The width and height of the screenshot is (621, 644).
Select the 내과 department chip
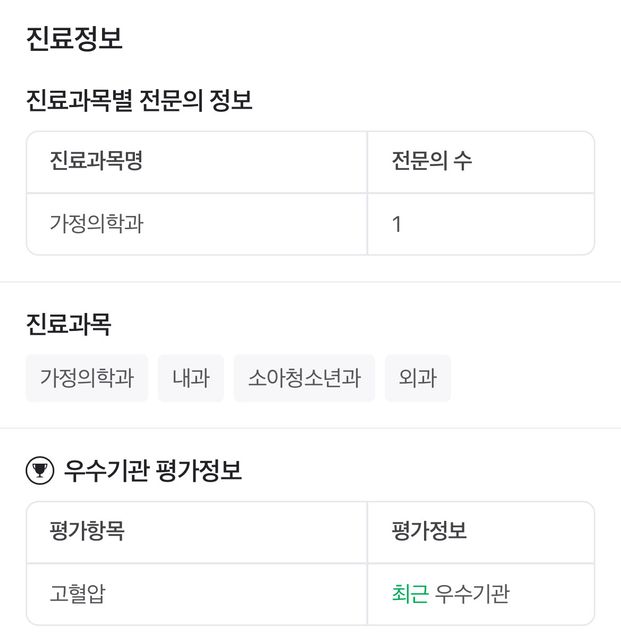190,379
